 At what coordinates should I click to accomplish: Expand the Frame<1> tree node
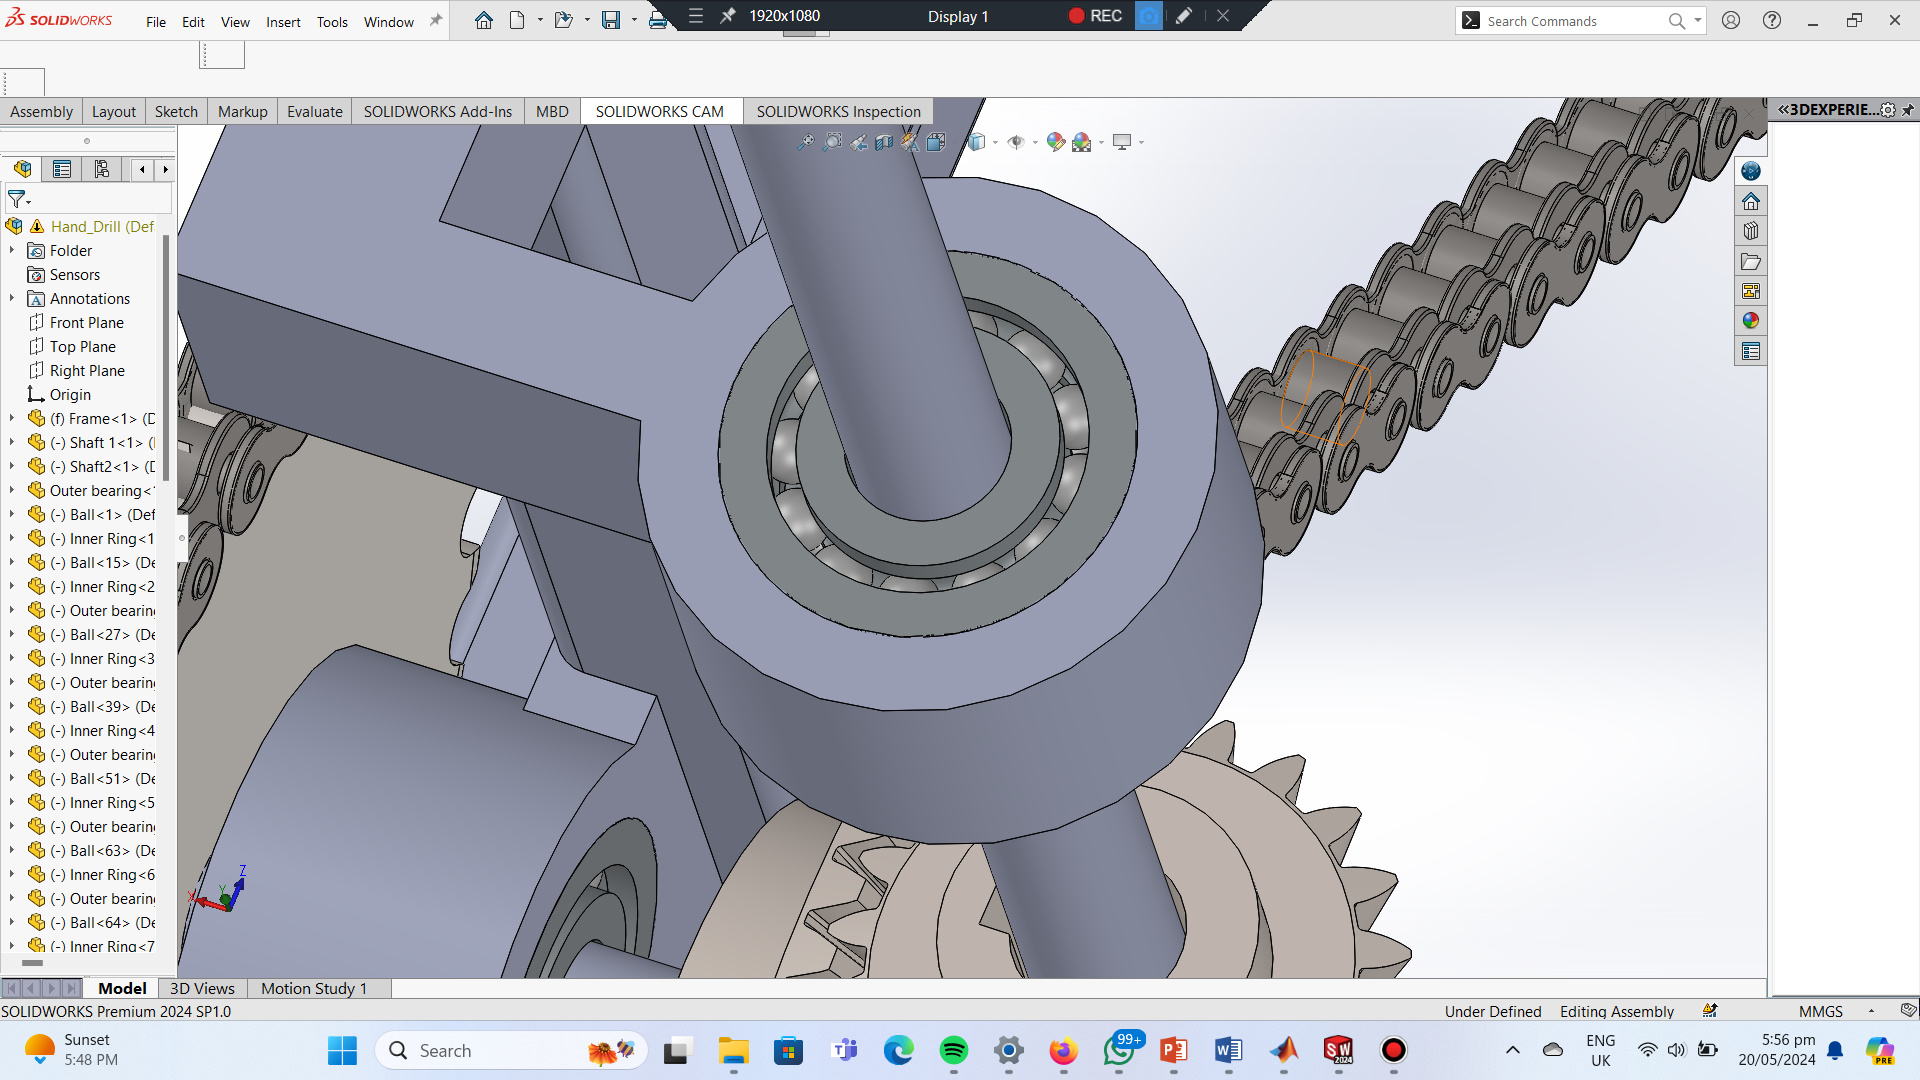(12, 419)
